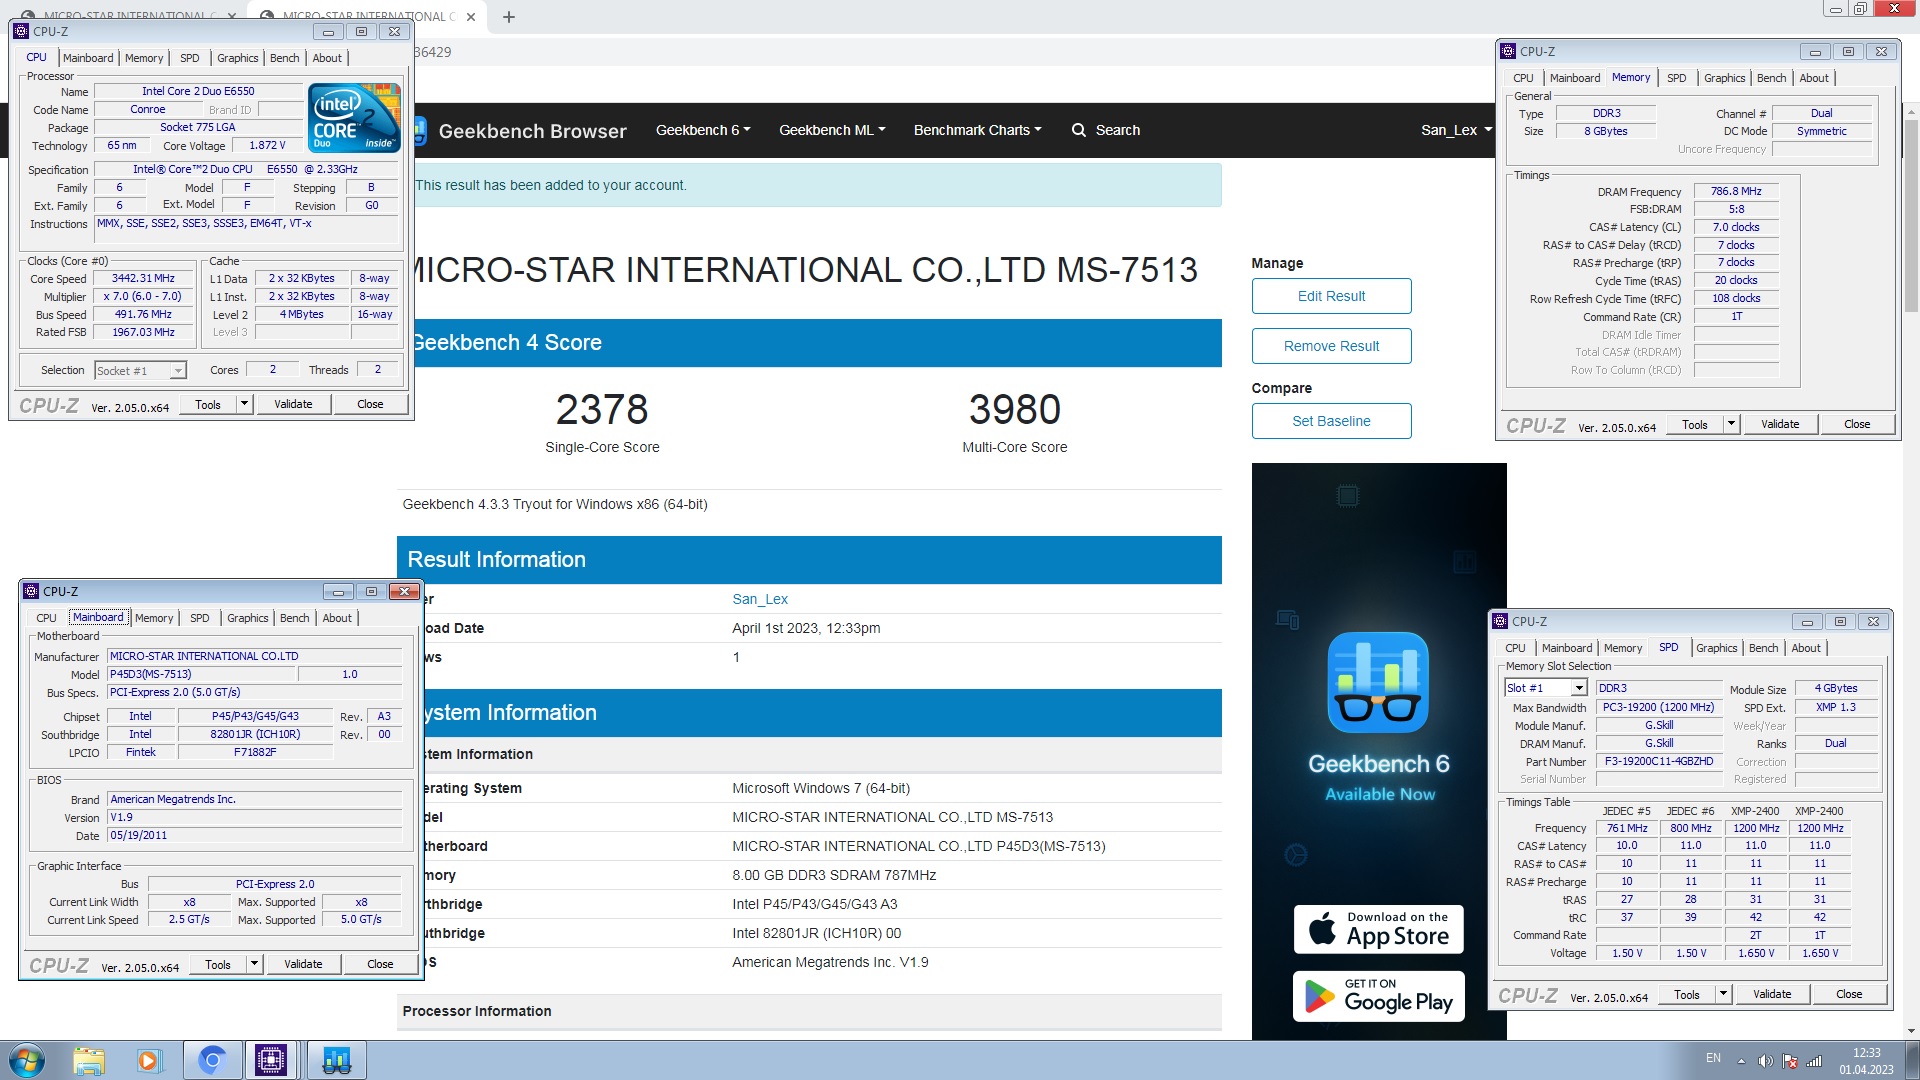Open a new browser tab with plus

click(x=508, y=17)
